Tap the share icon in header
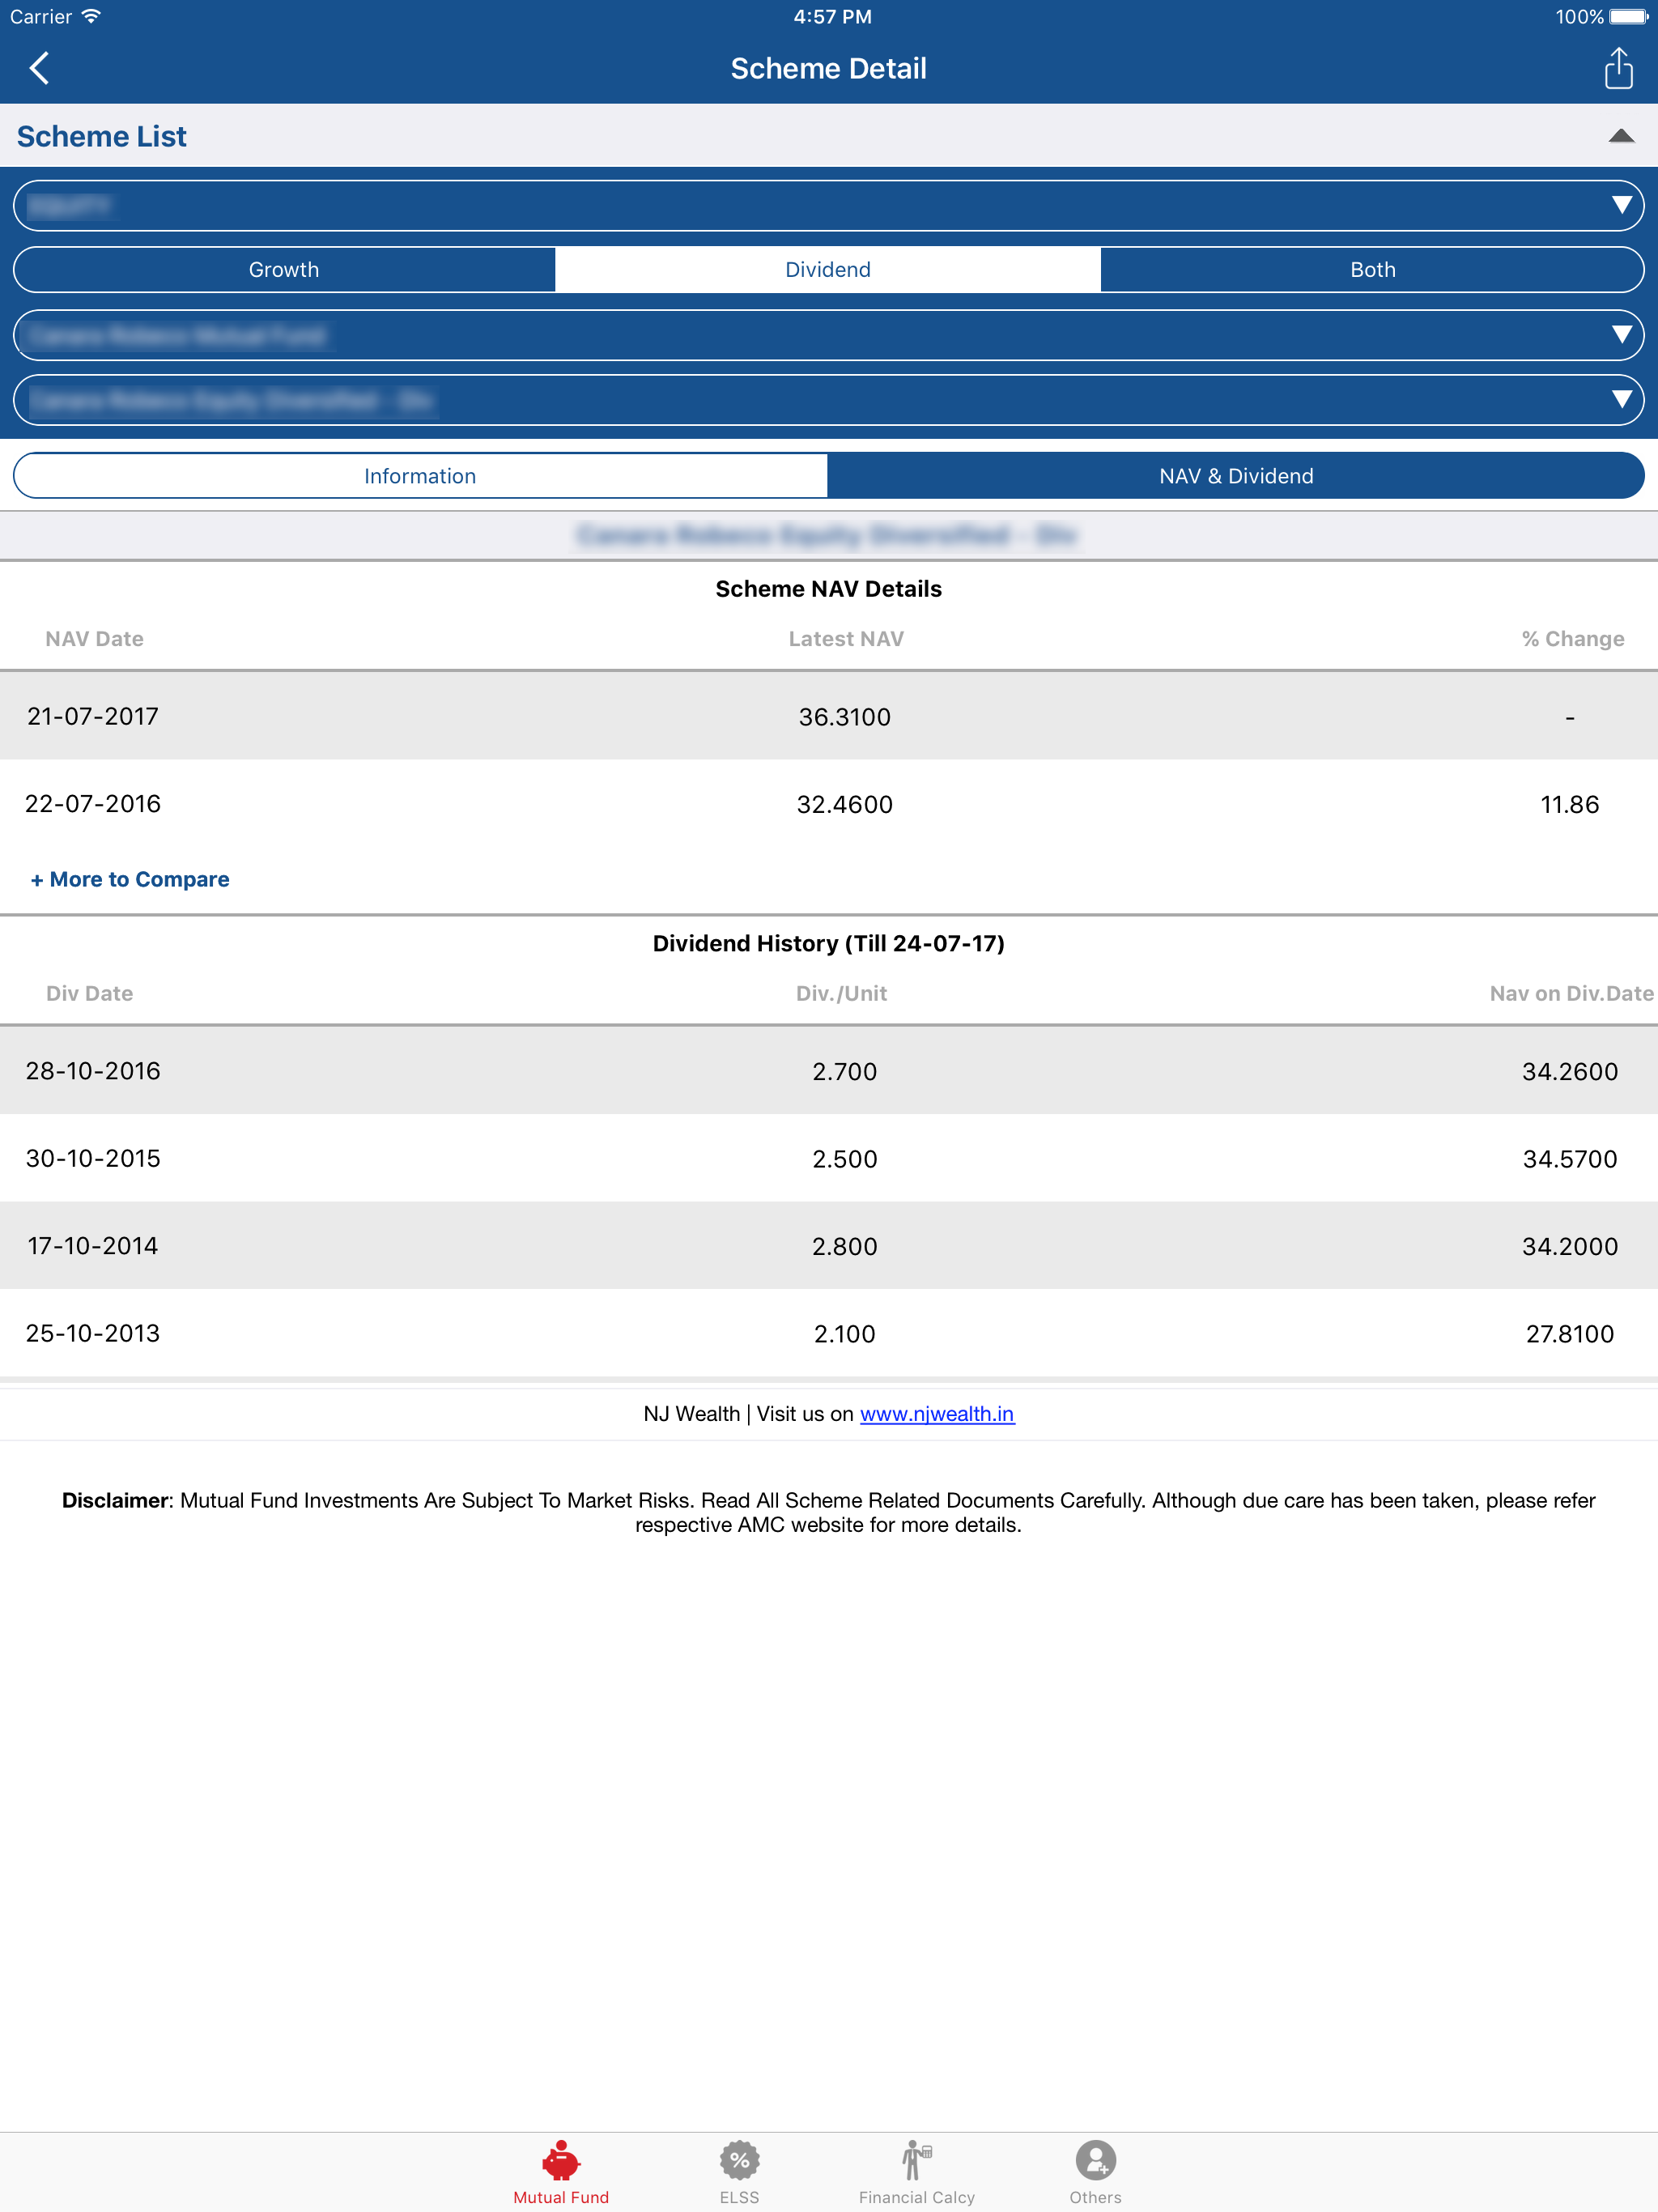The width and height of the screenshot is (1658, 2212). pyautogui.click(x=1618, y=69)
